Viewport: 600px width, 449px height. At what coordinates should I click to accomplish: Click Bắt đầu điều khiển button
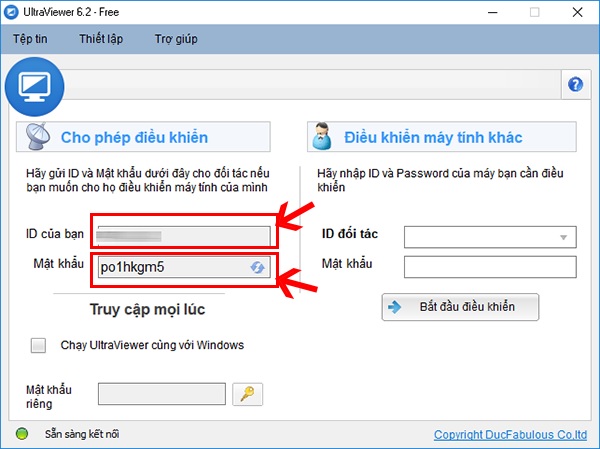tap(460, 307)
